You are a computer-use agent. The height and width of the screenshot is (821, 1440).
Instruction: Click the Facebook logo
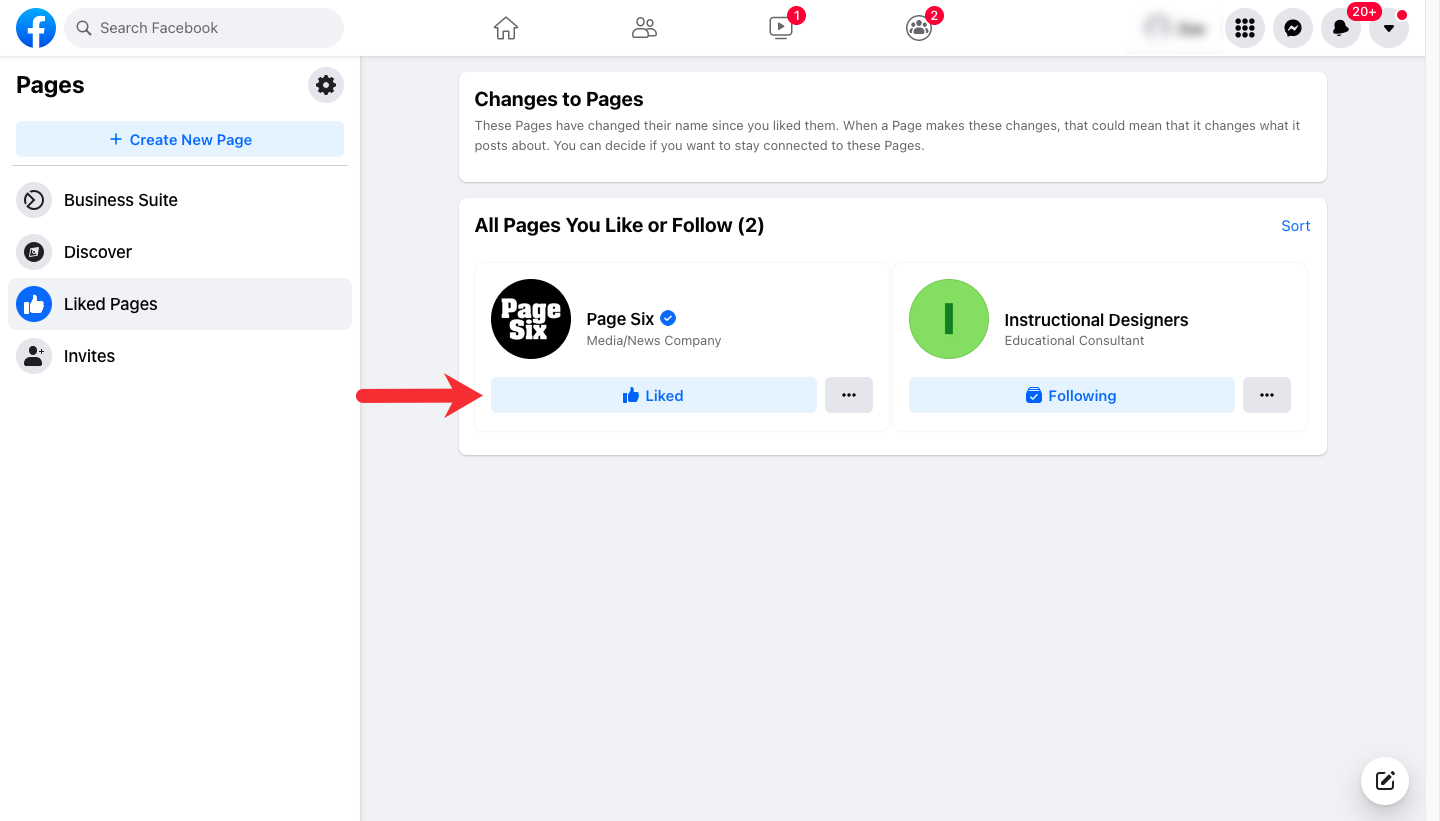(x=36, y=28)
